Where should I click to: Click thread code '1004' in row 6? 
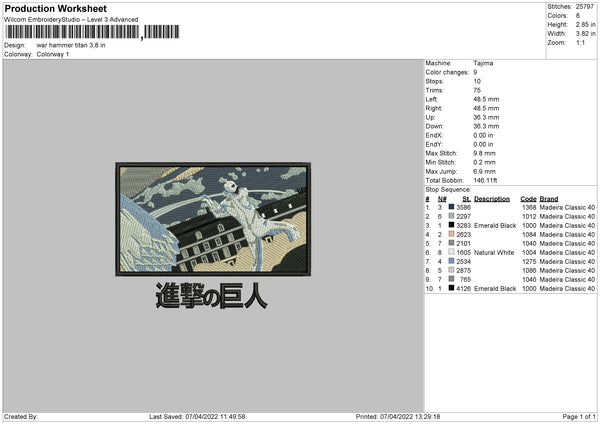pyautogui.click(x=529, y=252)
